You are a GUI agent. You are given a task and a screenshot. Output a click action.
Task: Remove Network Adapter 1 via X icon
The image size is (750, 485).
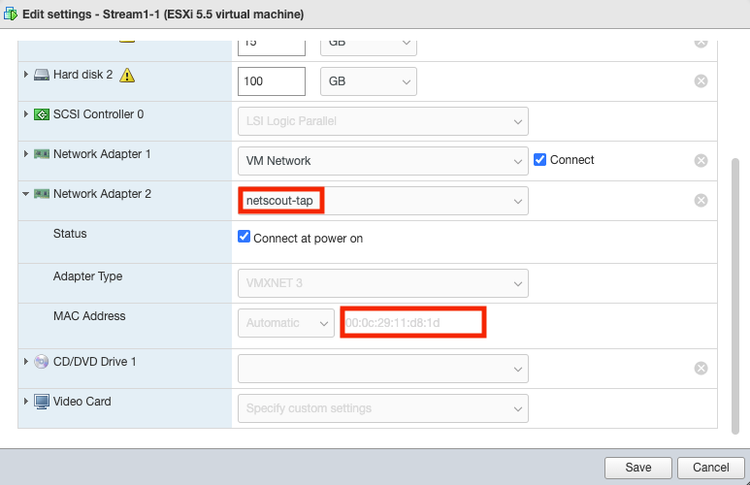click(x=701, y=160)
